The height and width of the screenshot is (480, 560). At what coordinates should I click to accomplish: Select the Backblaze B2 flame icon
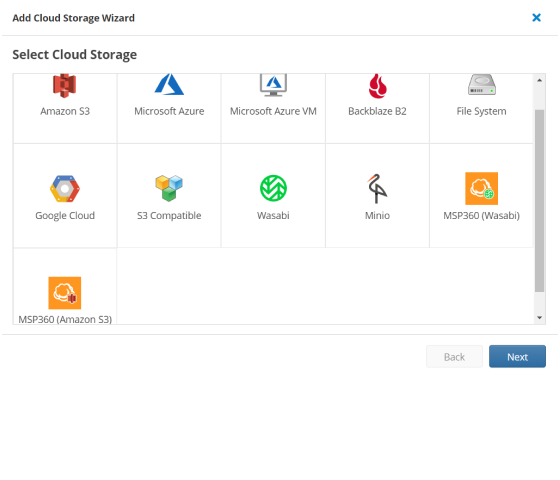378,86
